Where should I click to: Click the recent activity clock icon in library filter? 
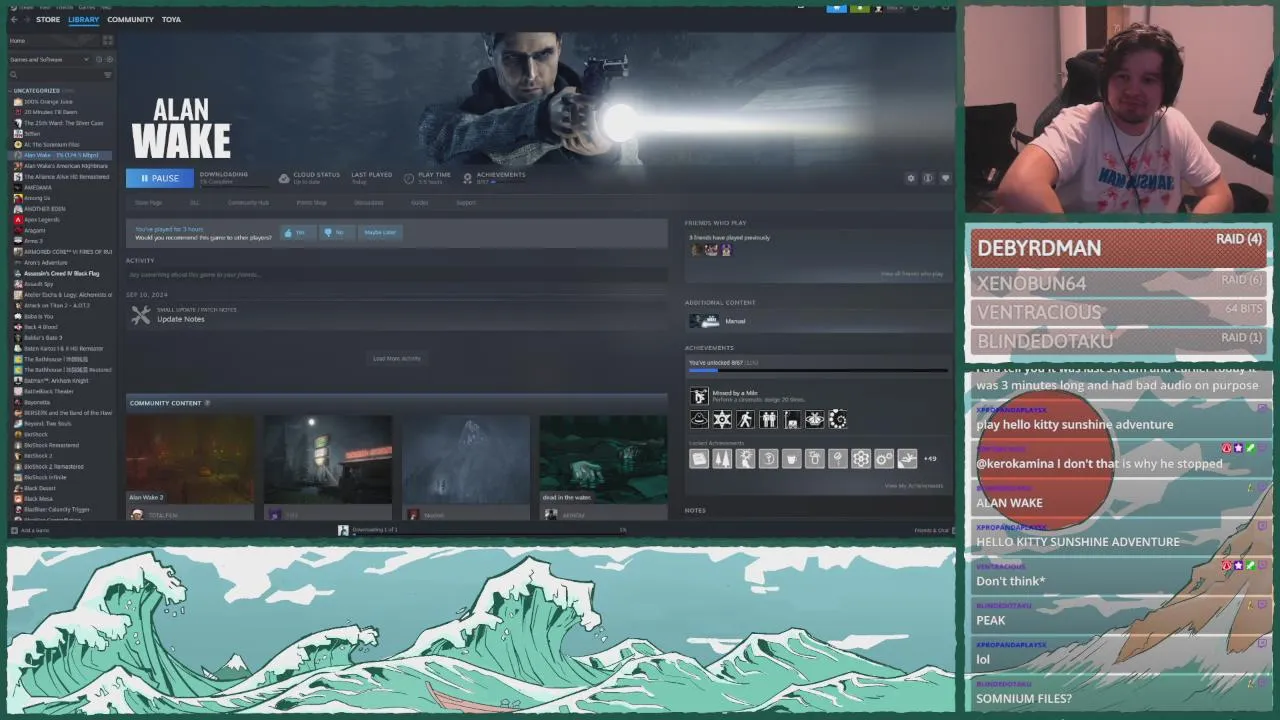tap(97, 59)
